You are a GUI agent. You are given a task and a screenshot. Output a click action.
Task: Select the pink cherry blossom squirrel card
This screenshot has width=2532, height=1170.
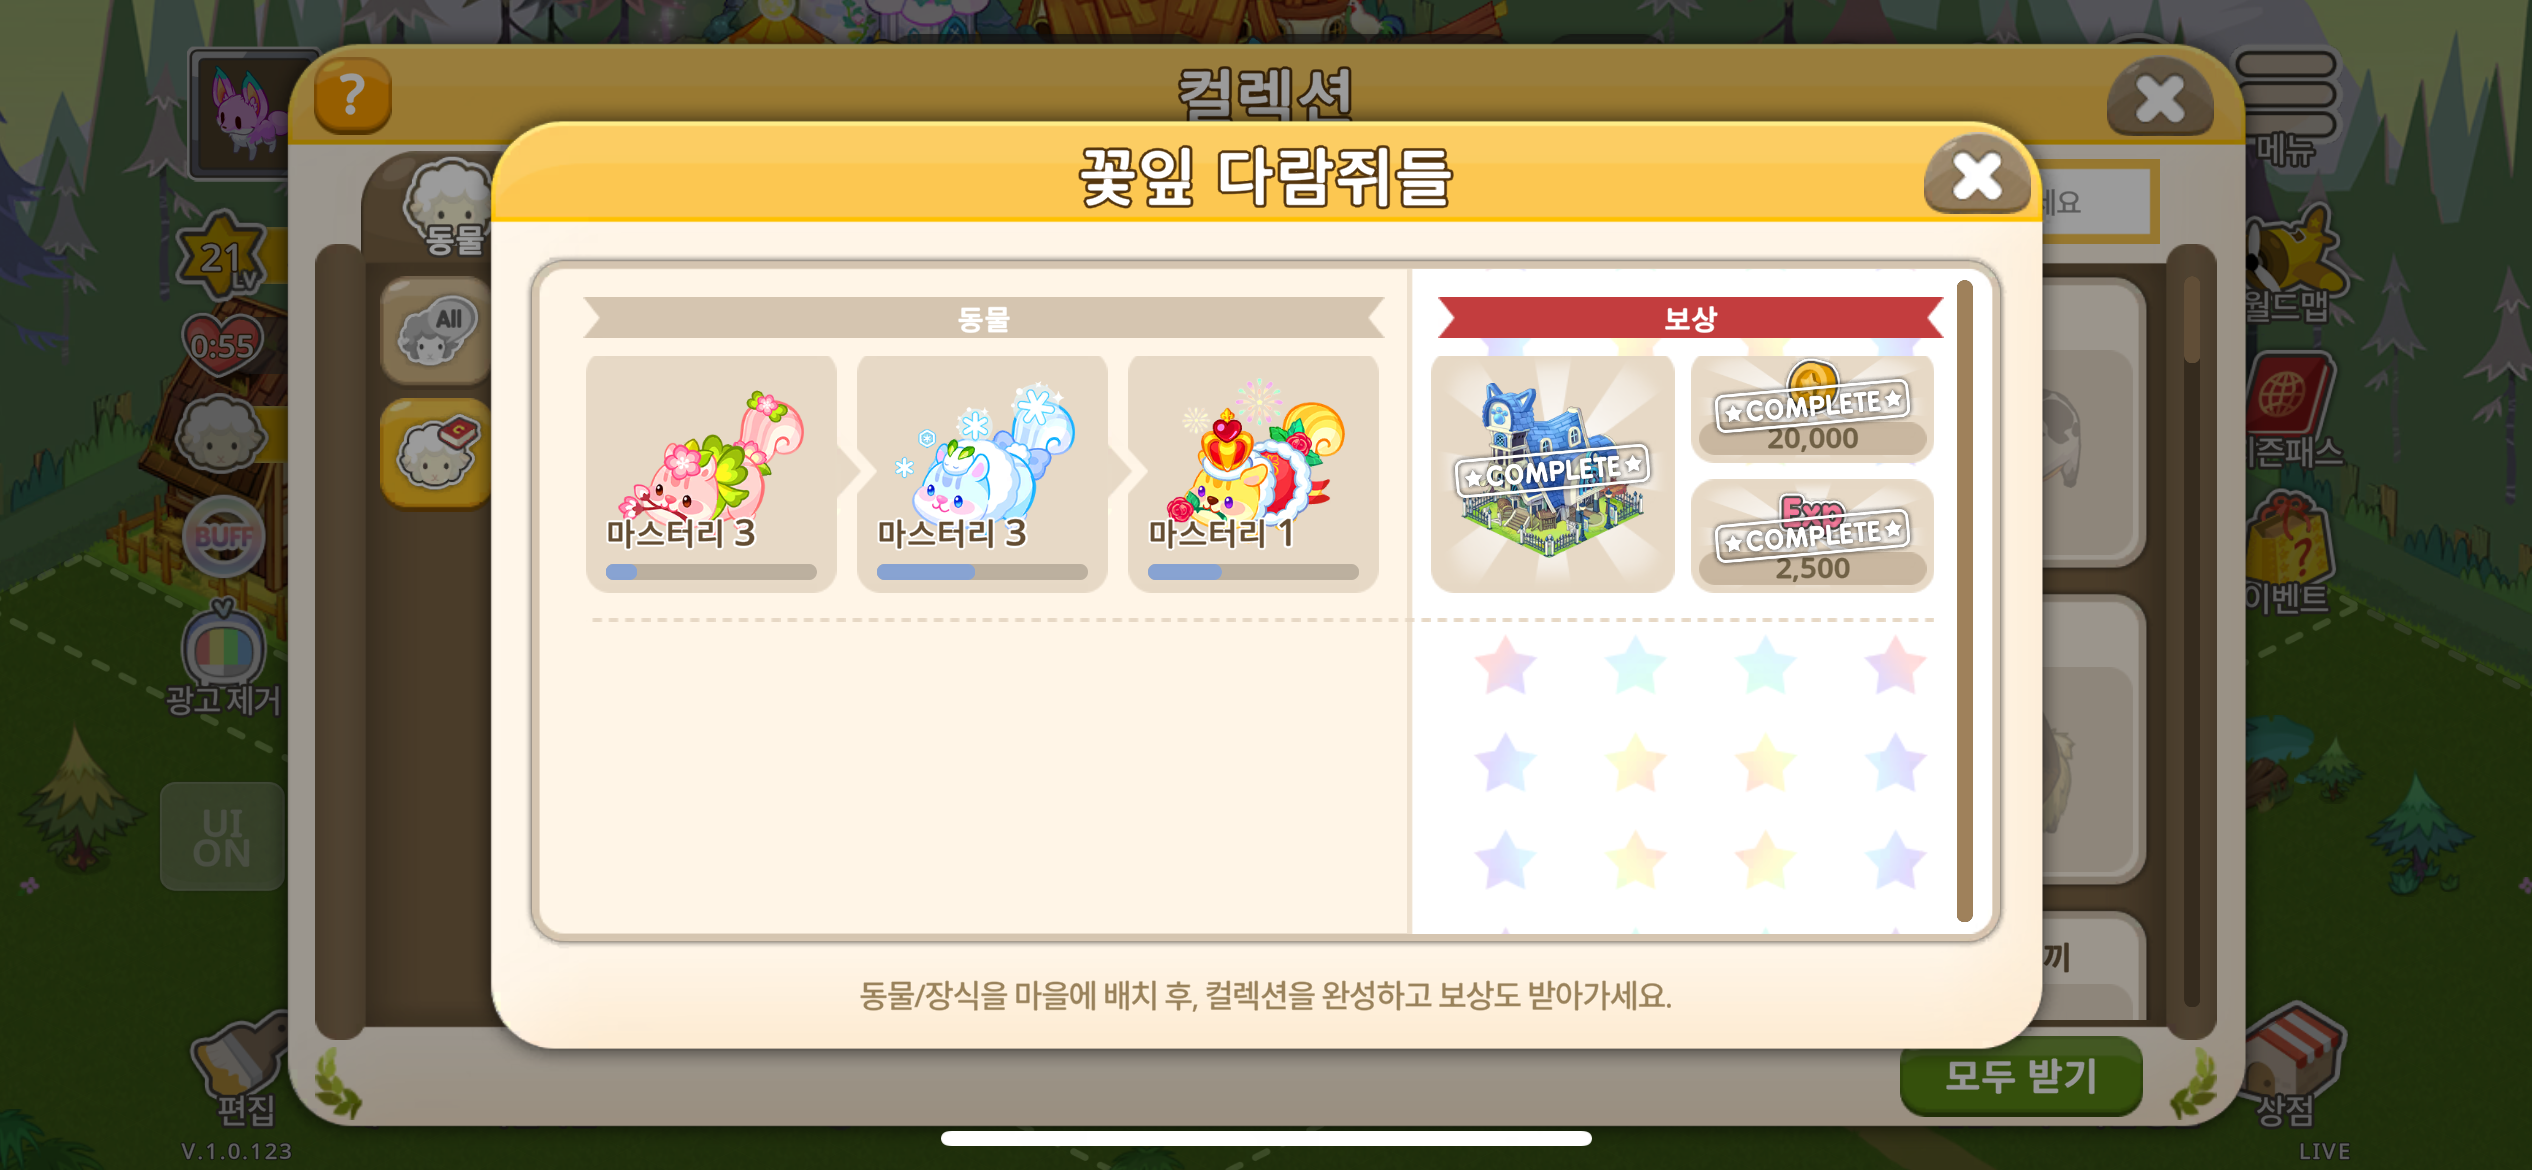(711, 473)
